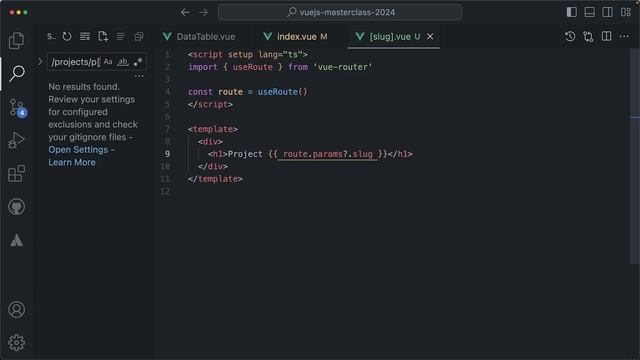Open a new search editor
640x360 pixels.
click(x=103, y=37)
